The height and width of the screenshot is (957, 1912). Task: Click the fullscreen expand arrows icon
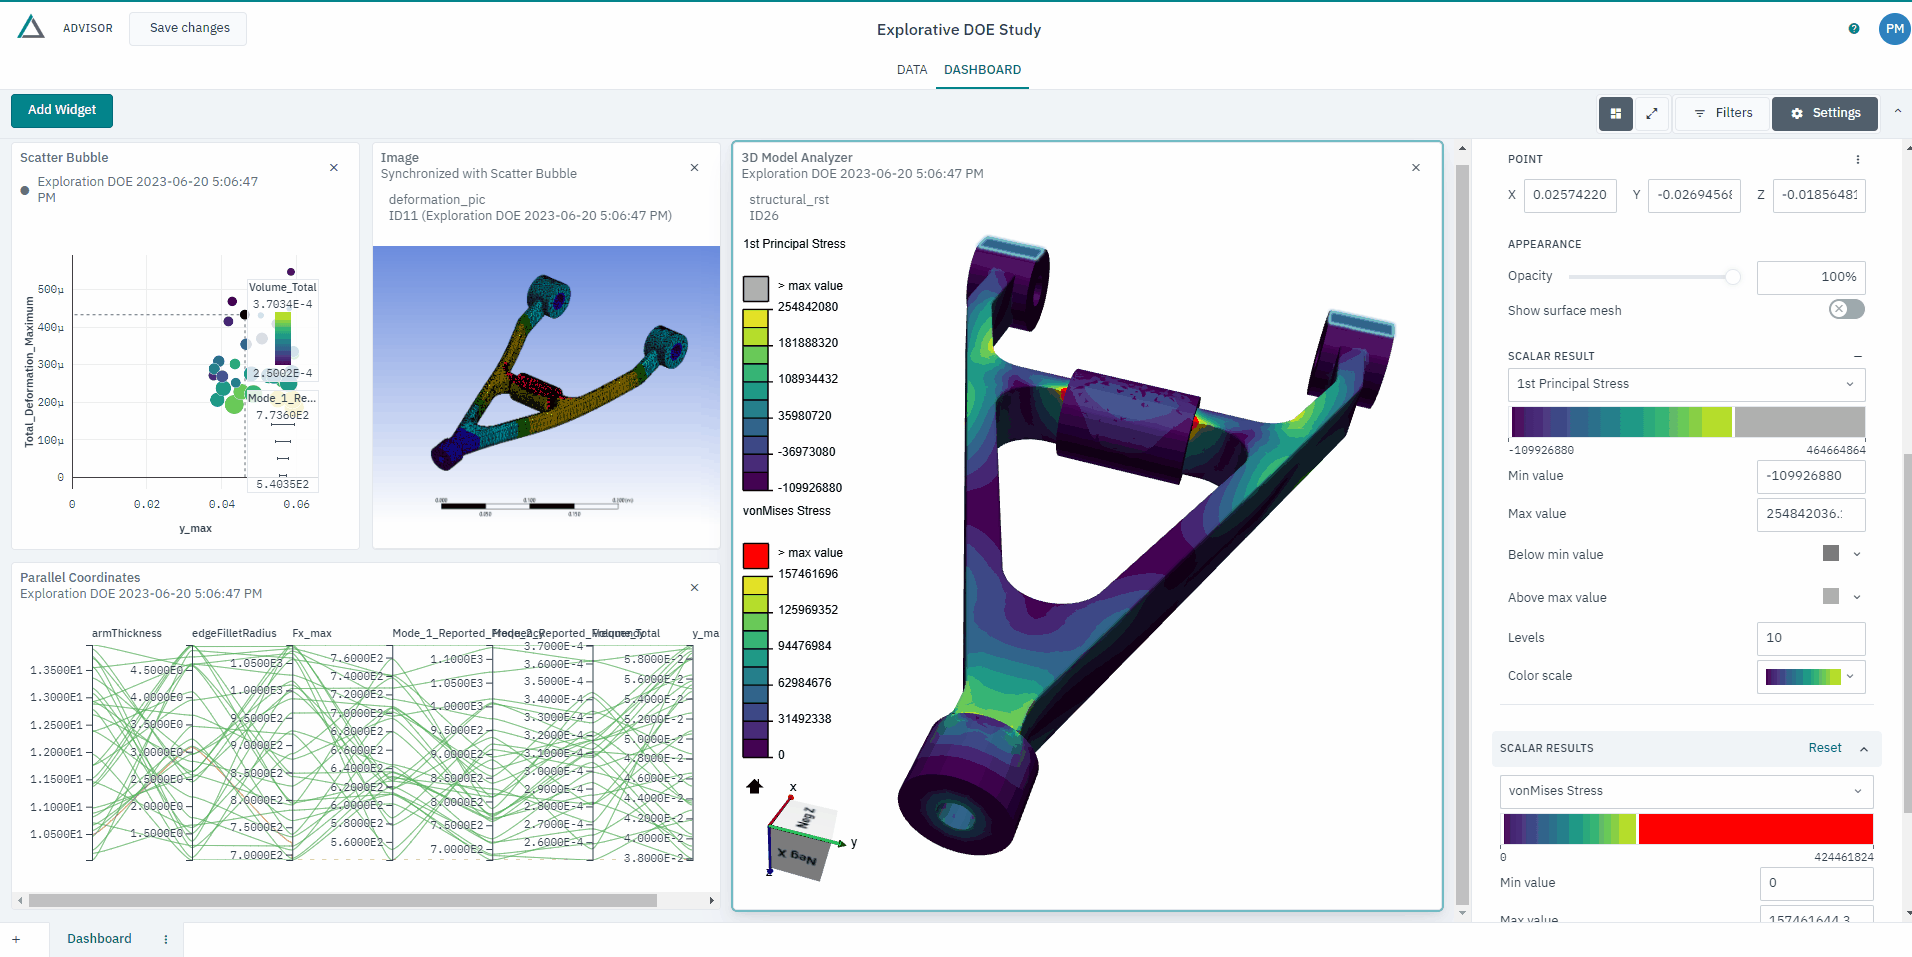(x=1652, y=114)
